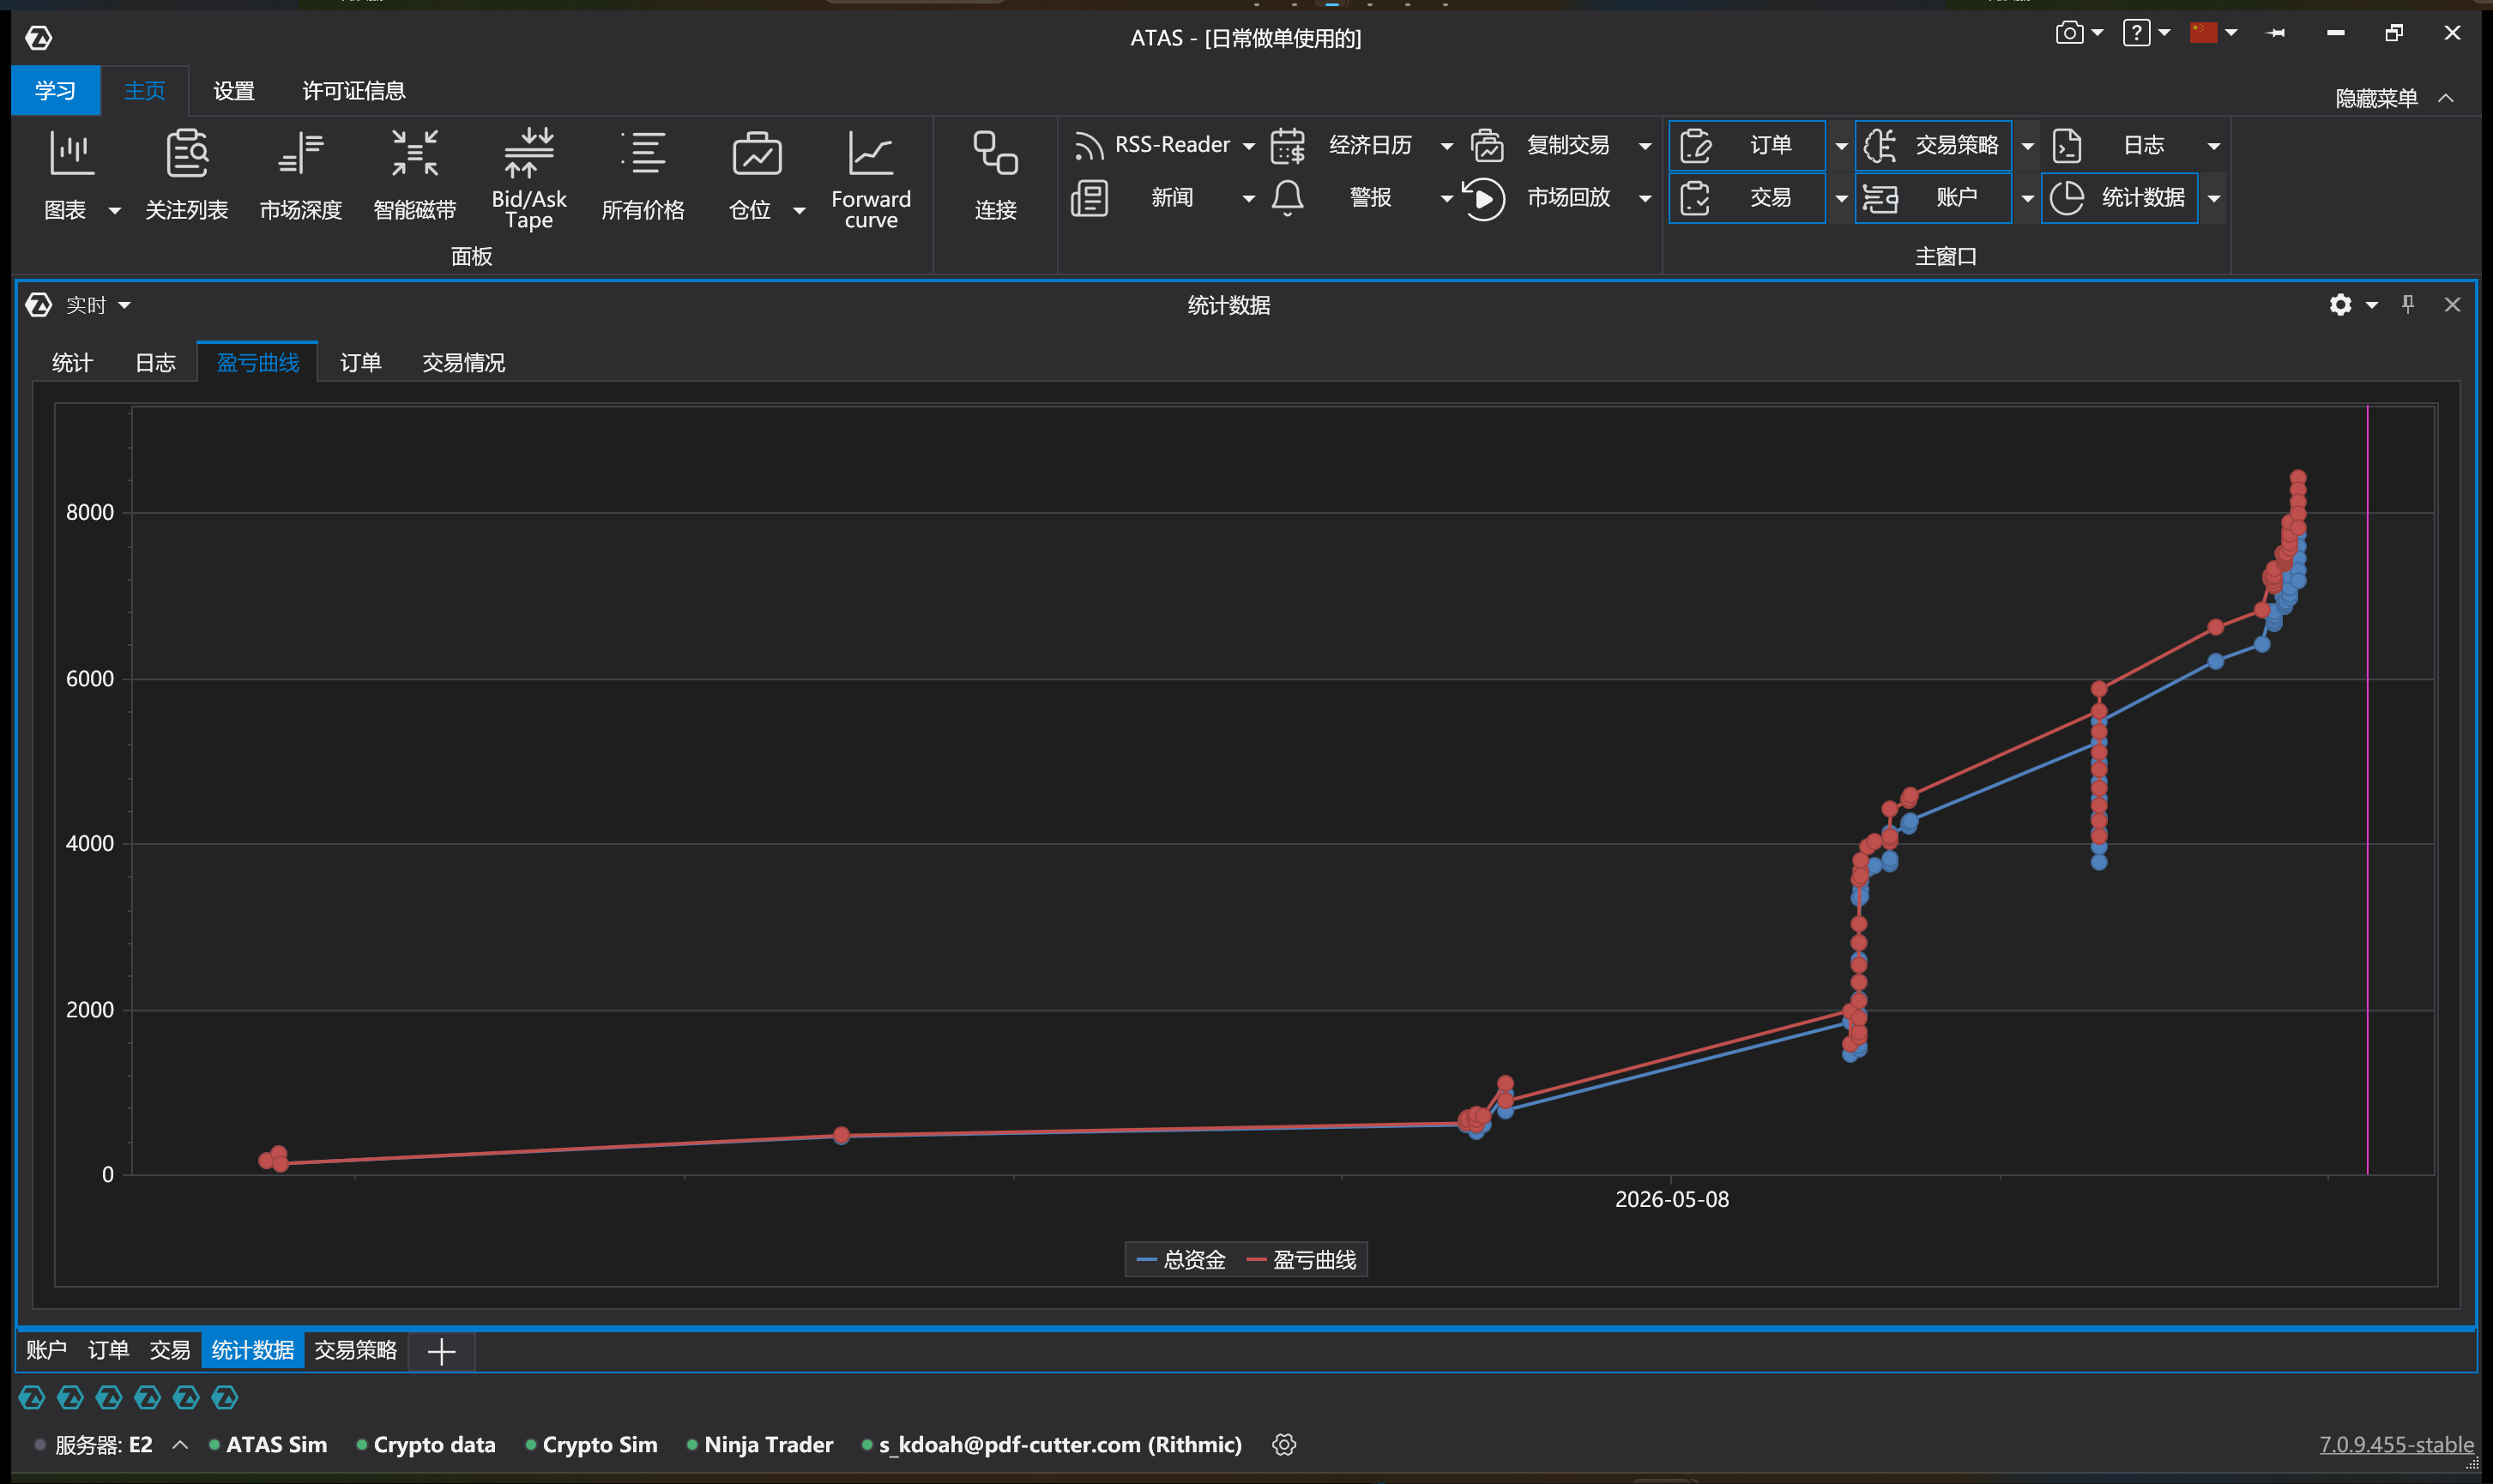Open the RSS-Reader icon
The image size is (2493, 1484).
point(1088,146)
